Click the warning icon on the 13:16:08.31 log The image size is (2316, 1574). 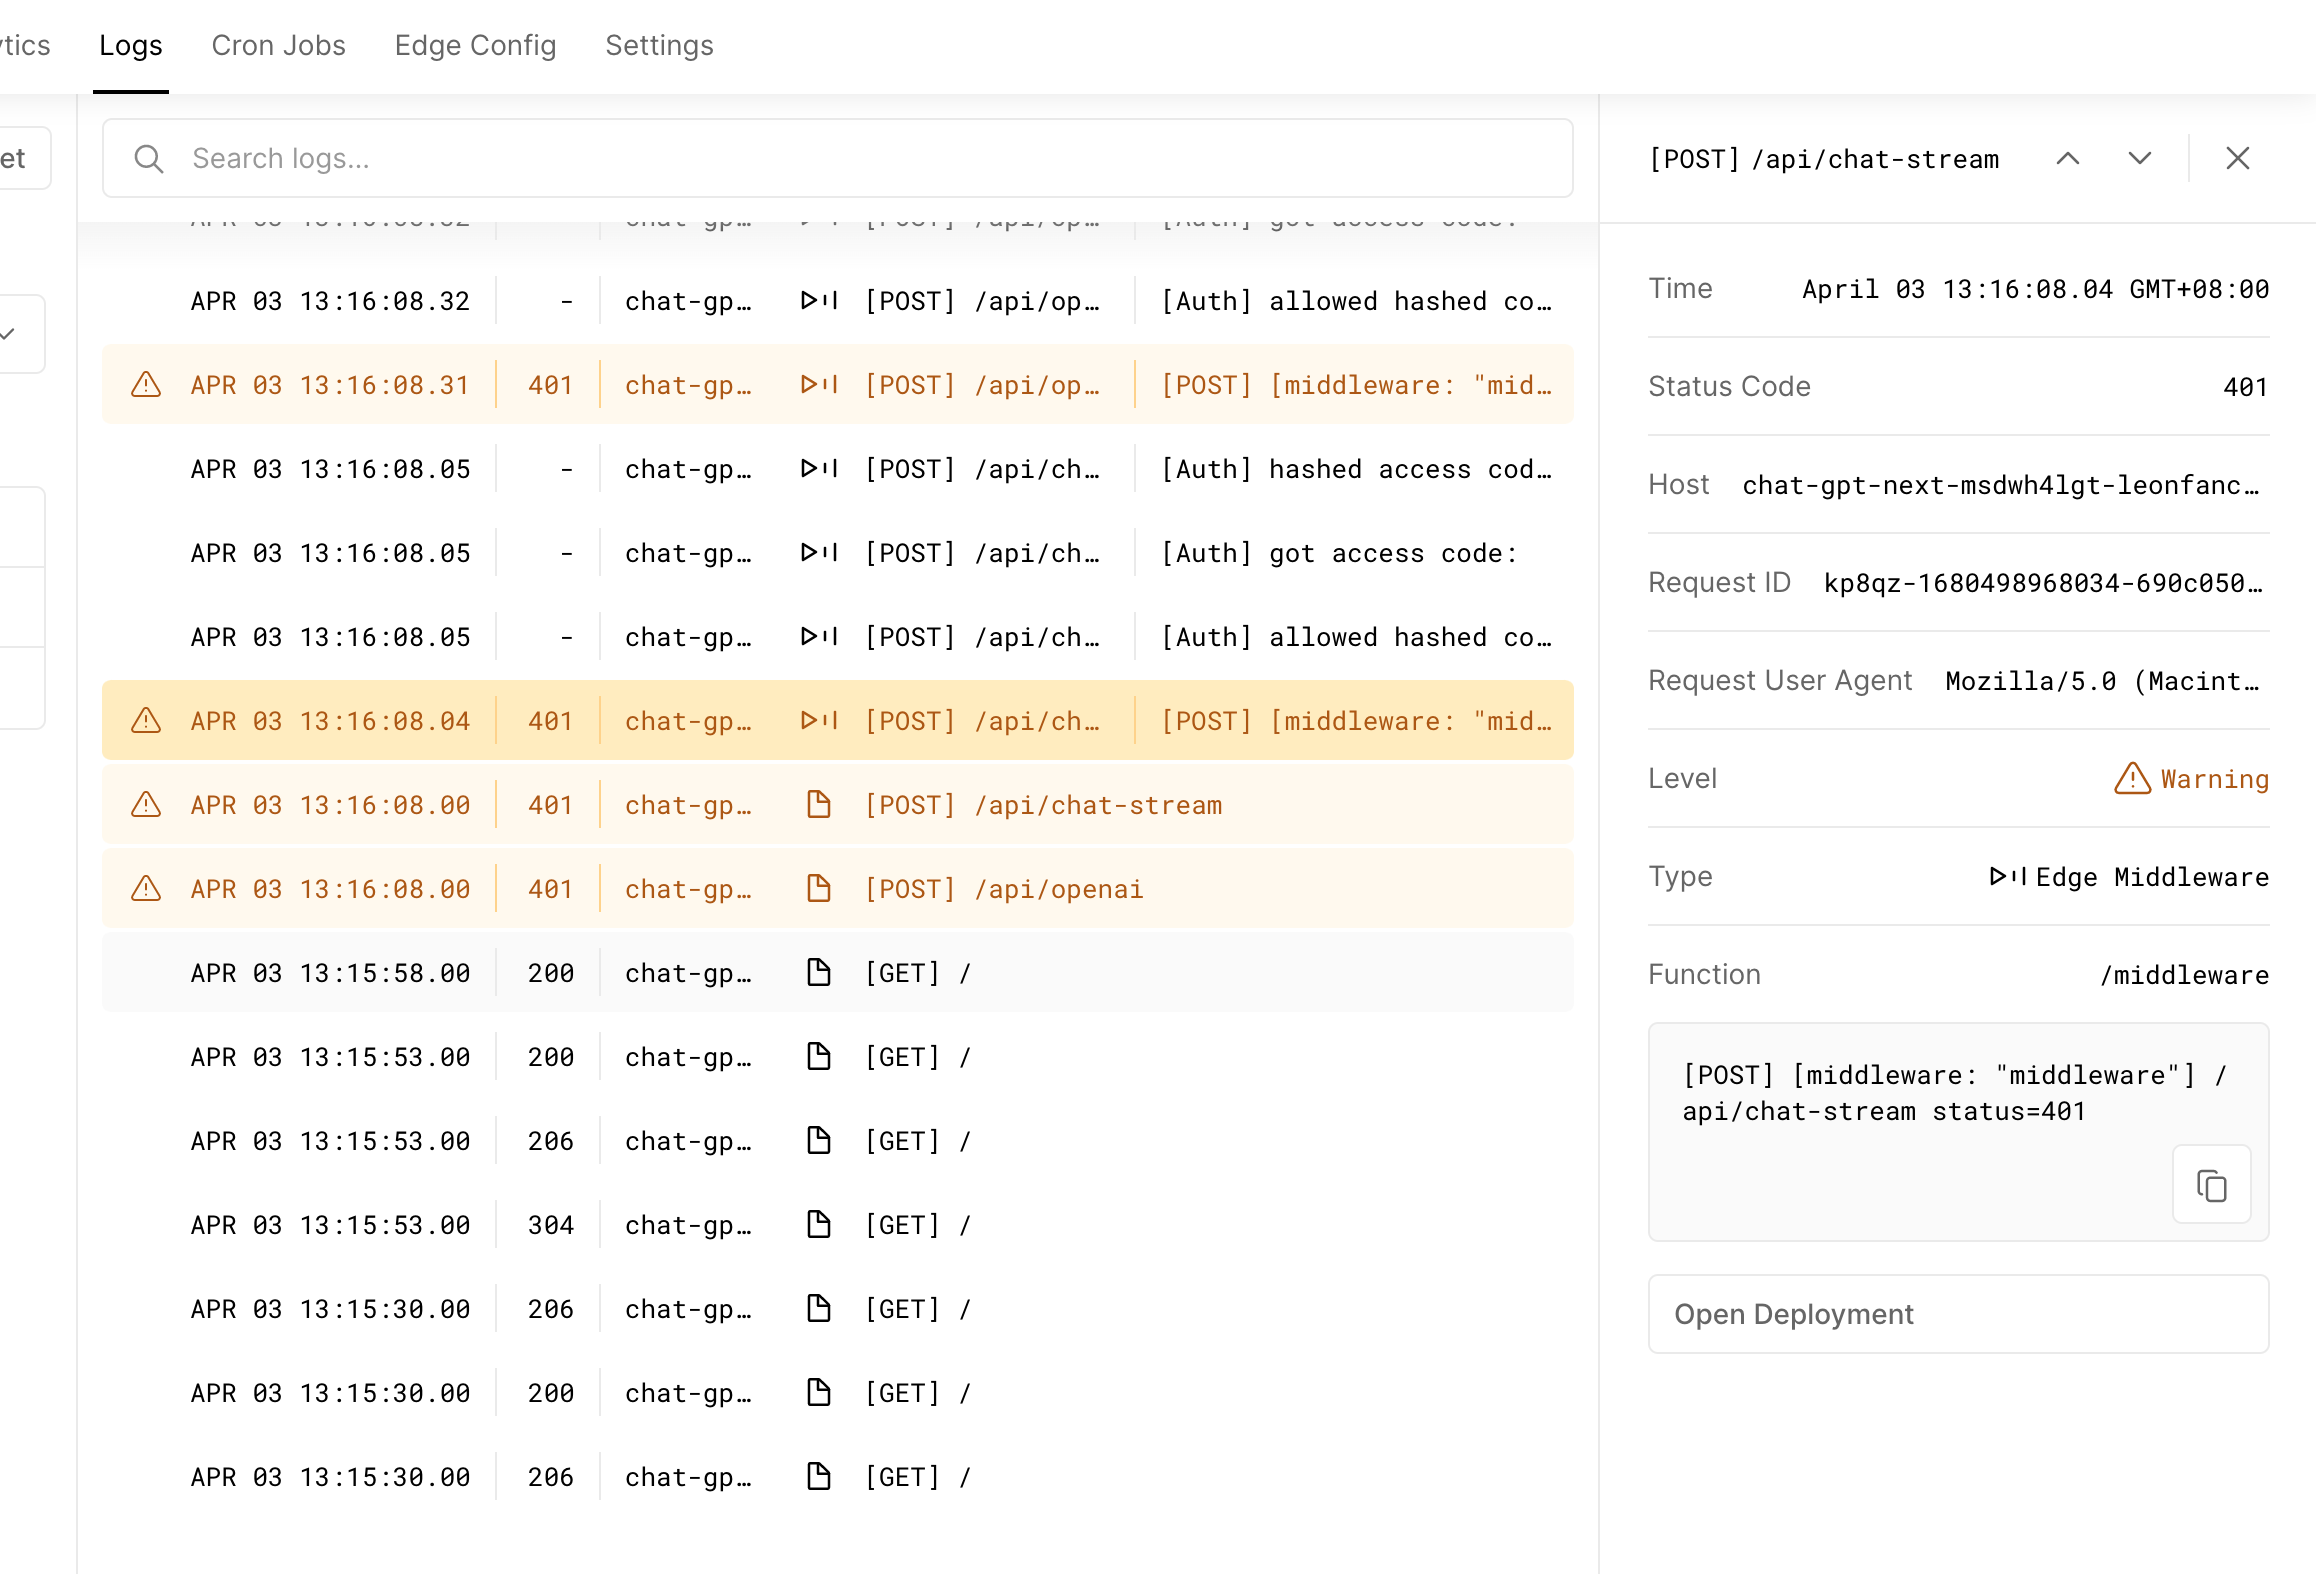point(146,384)
